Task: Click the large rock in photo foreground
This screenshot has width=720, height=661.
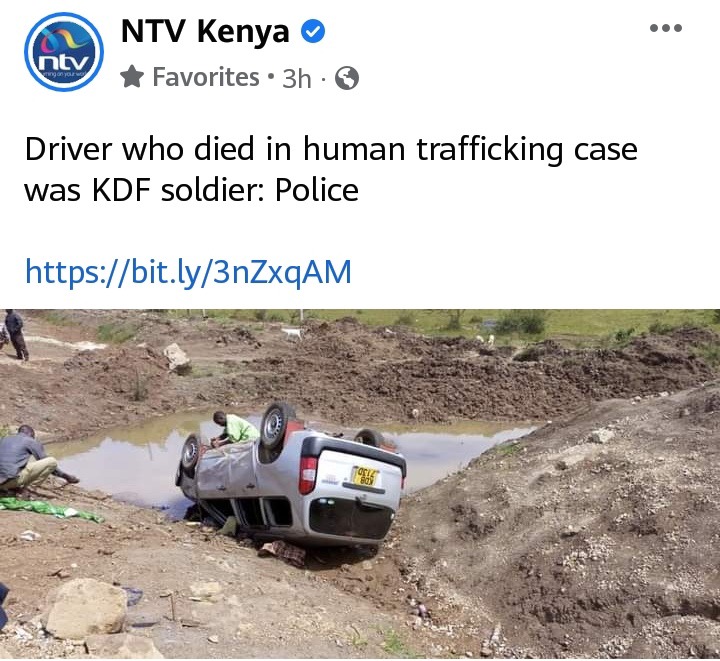Action: coord(86,609)
